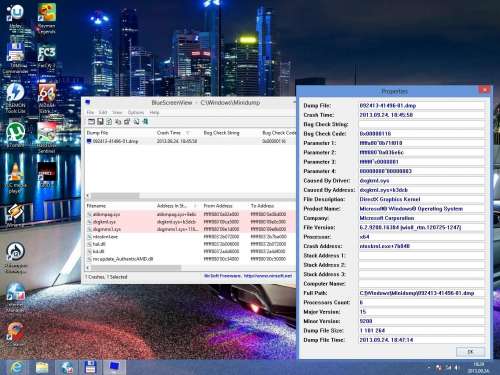Open Advanced Options from BlueScreenView toolbar's first icon
Screen dimensions: 500x375
91,122
